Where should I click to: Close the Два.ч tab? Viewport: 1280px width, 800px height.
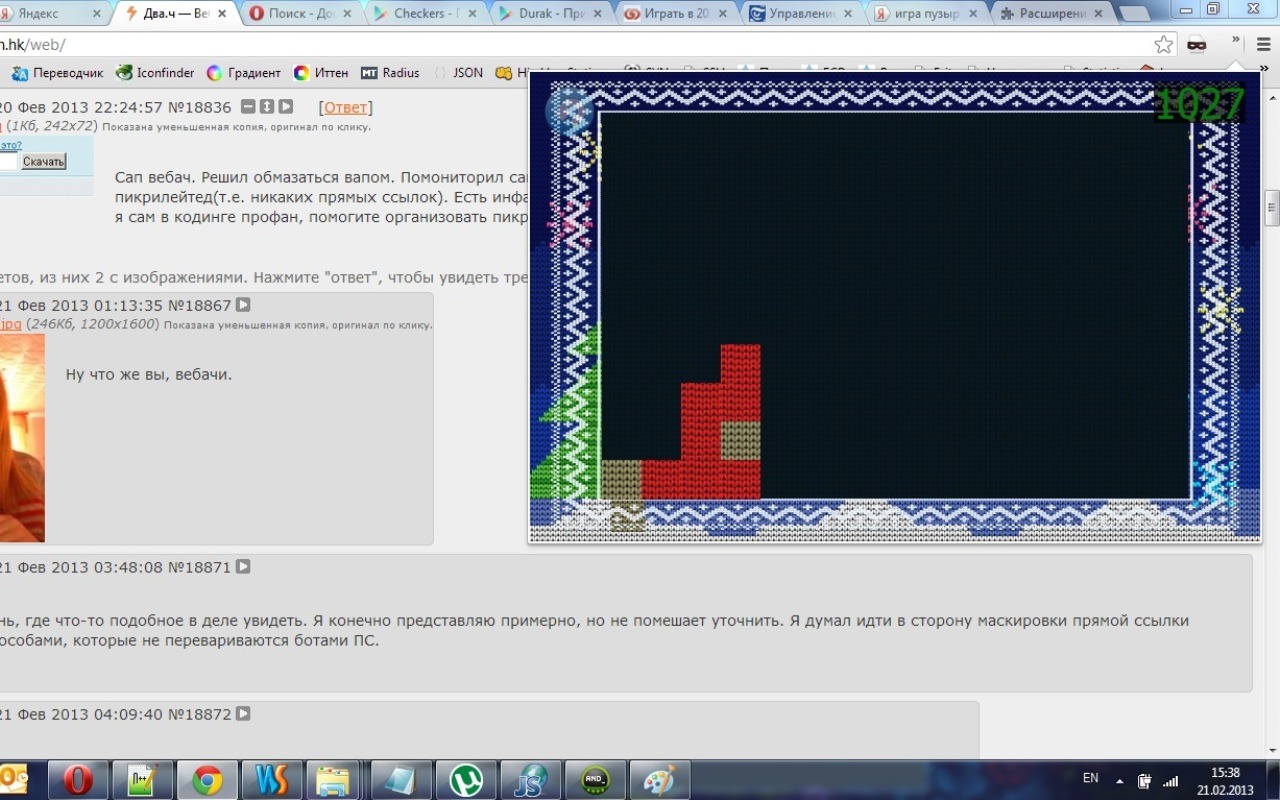[x=222, y=14]
